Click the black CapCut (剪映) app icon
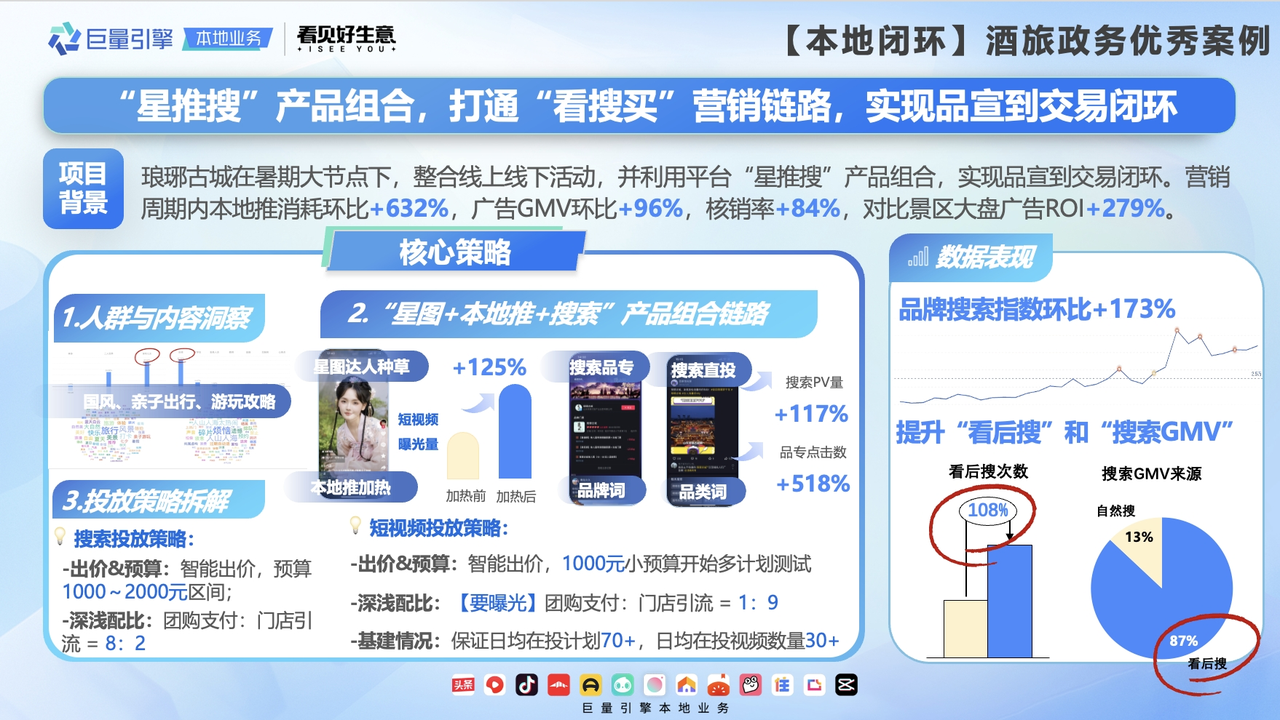1280x720 pixels. (x=846, y=685)
